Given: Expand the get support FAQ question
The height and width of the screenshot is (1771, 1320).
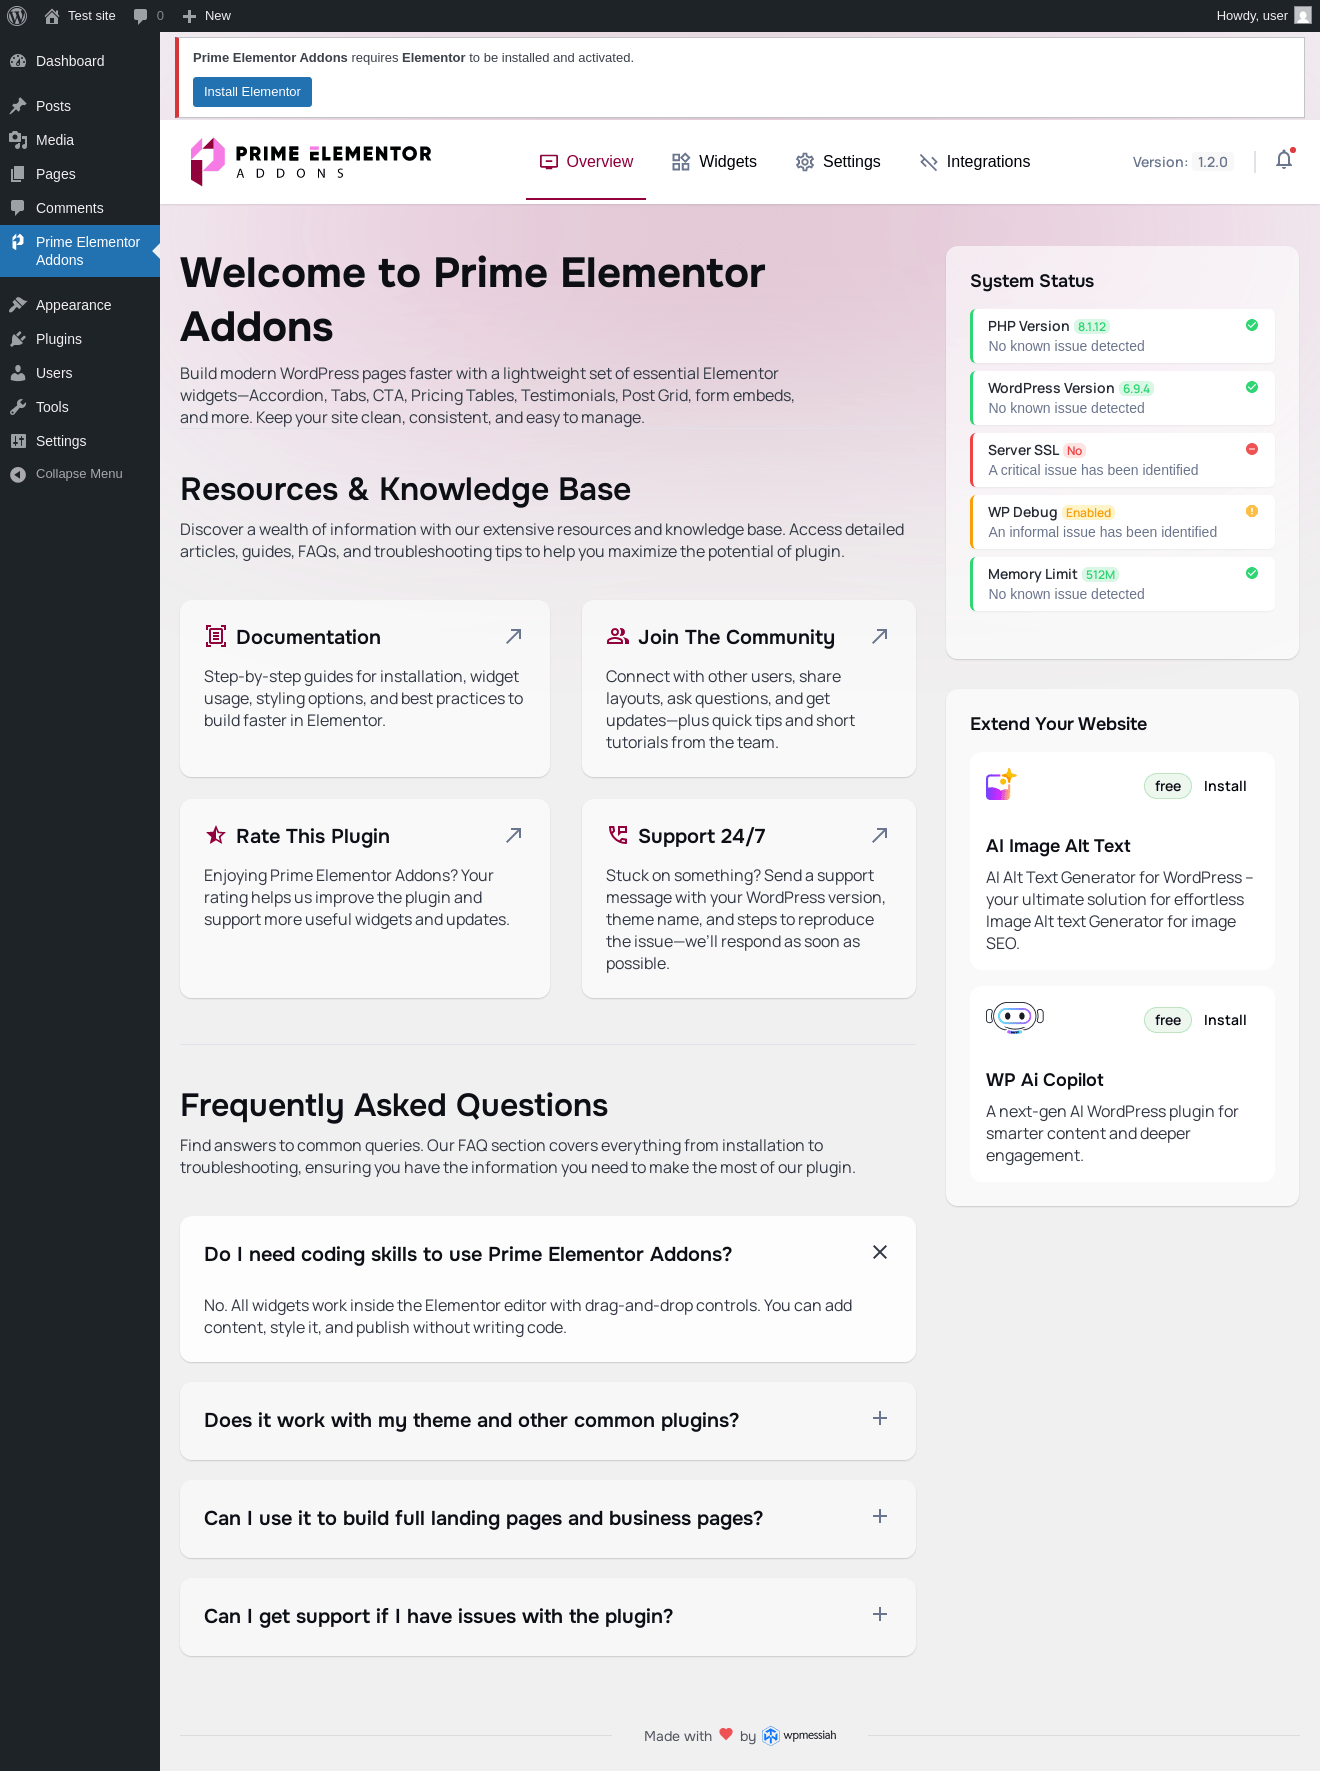Looking at the screenshot, I should pyautogui.click(x=880, y=1614).
